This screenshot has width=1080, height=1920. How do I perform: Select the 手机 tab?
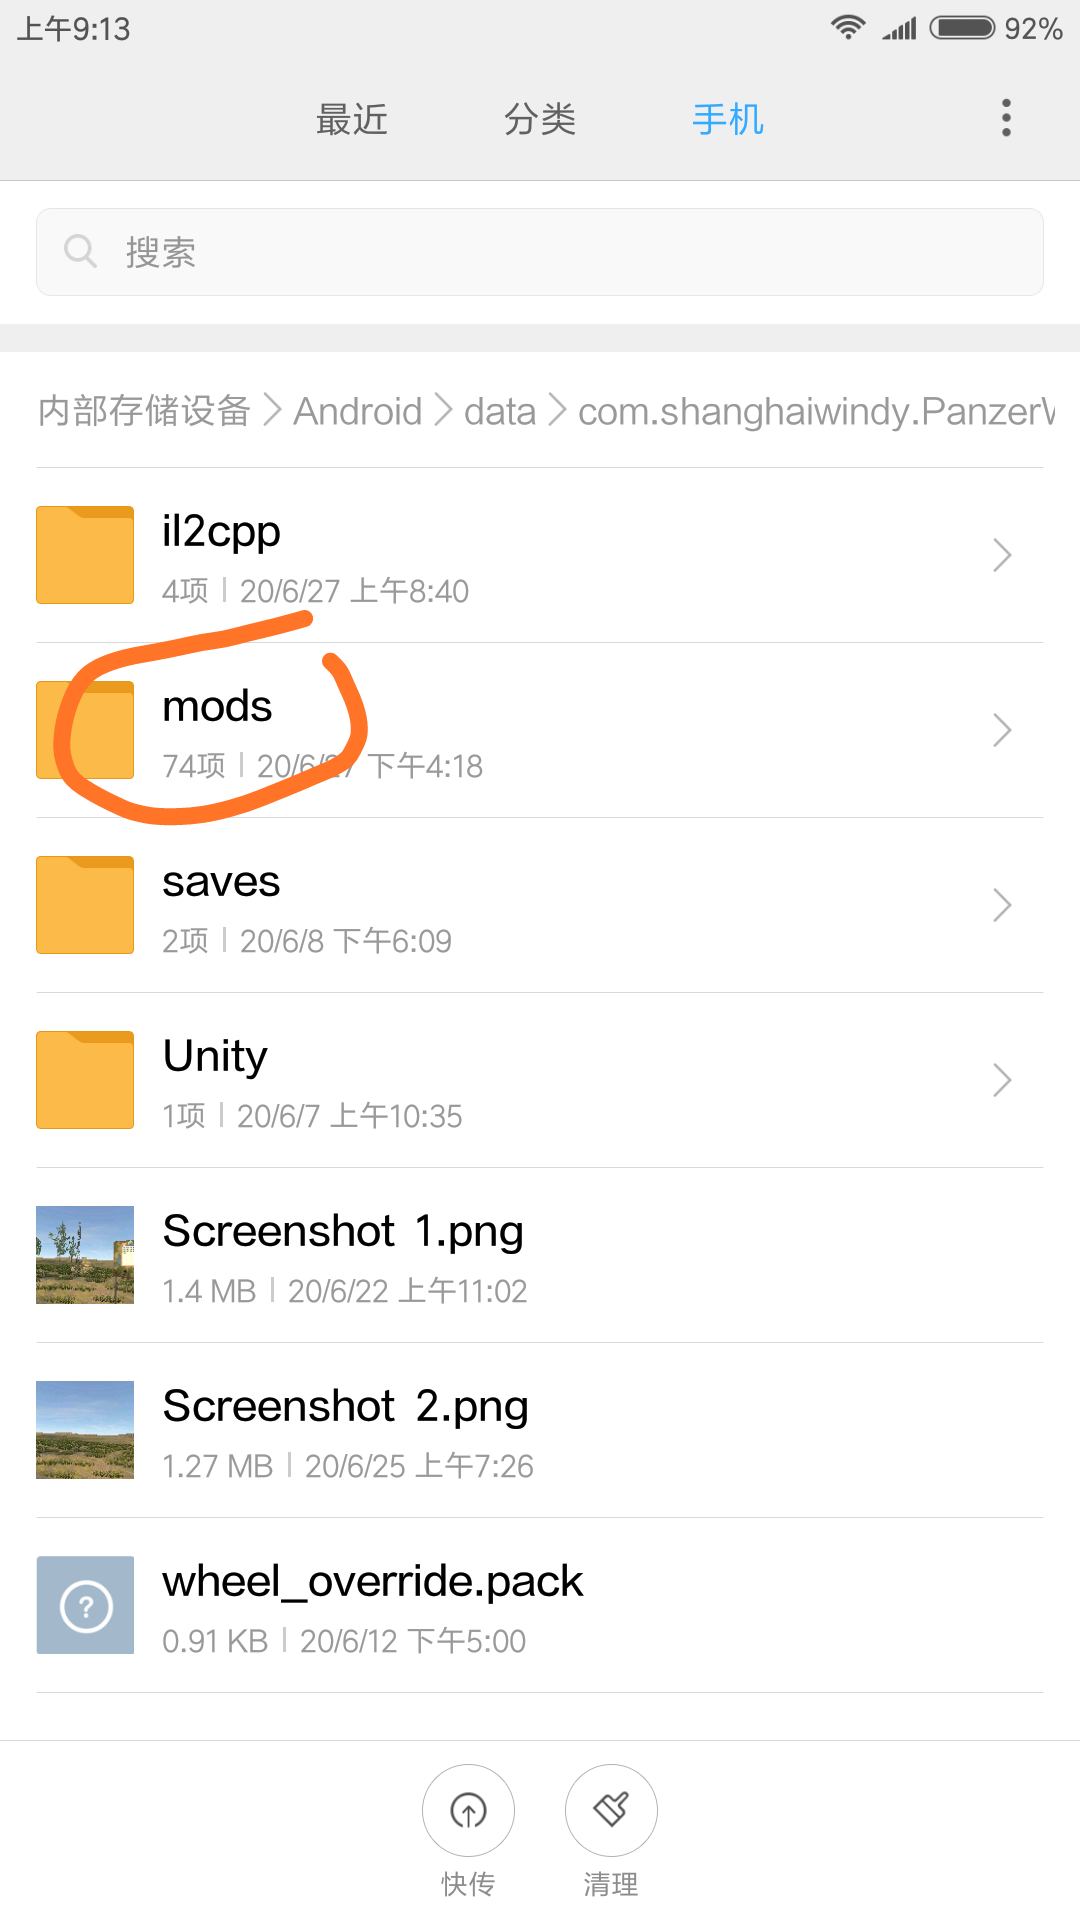point(728,119)
